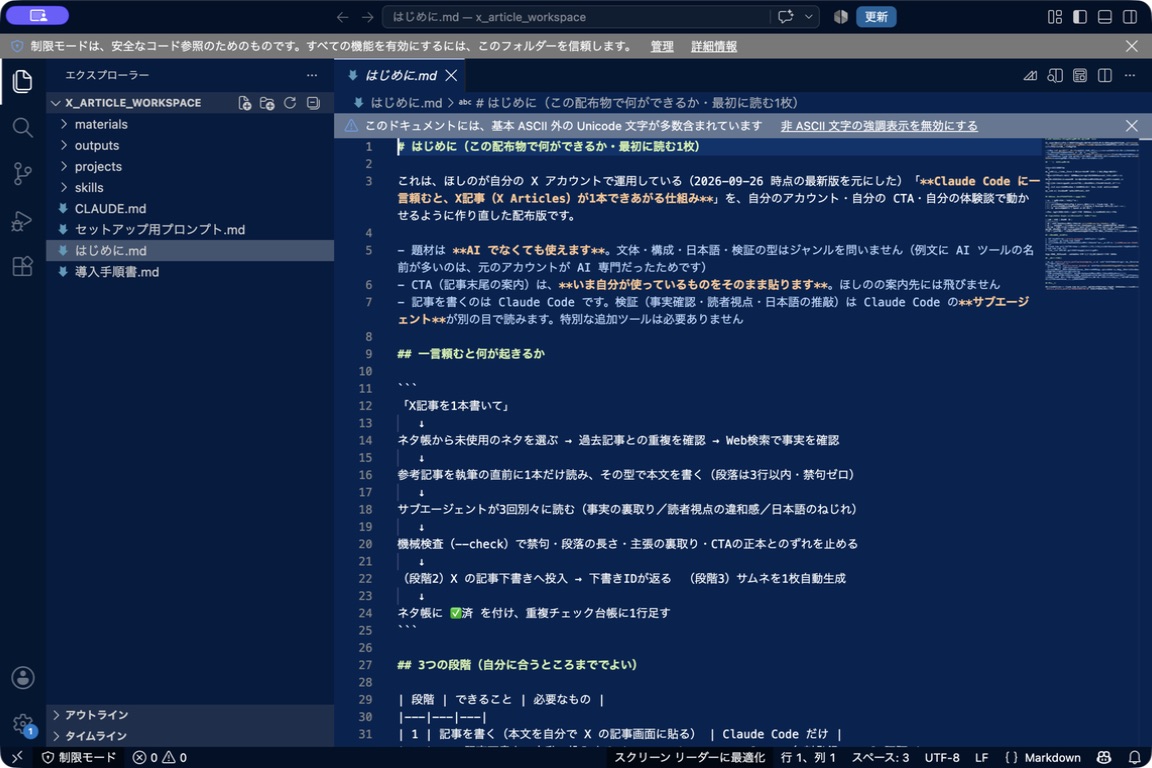This screenshot has width=1152, height=768.
Task: Open the 詳細情報 link
Action: click(x=713, y=46)
